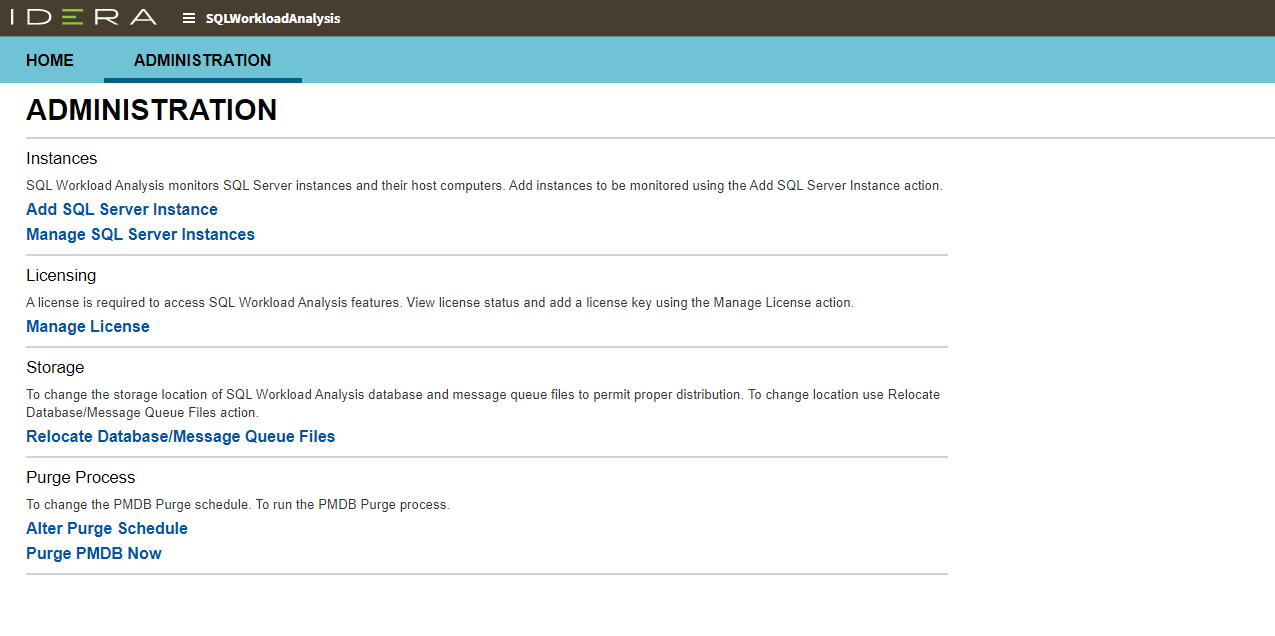
Task: Open the Add SQL Server Instance link
Action: (122, 209)
